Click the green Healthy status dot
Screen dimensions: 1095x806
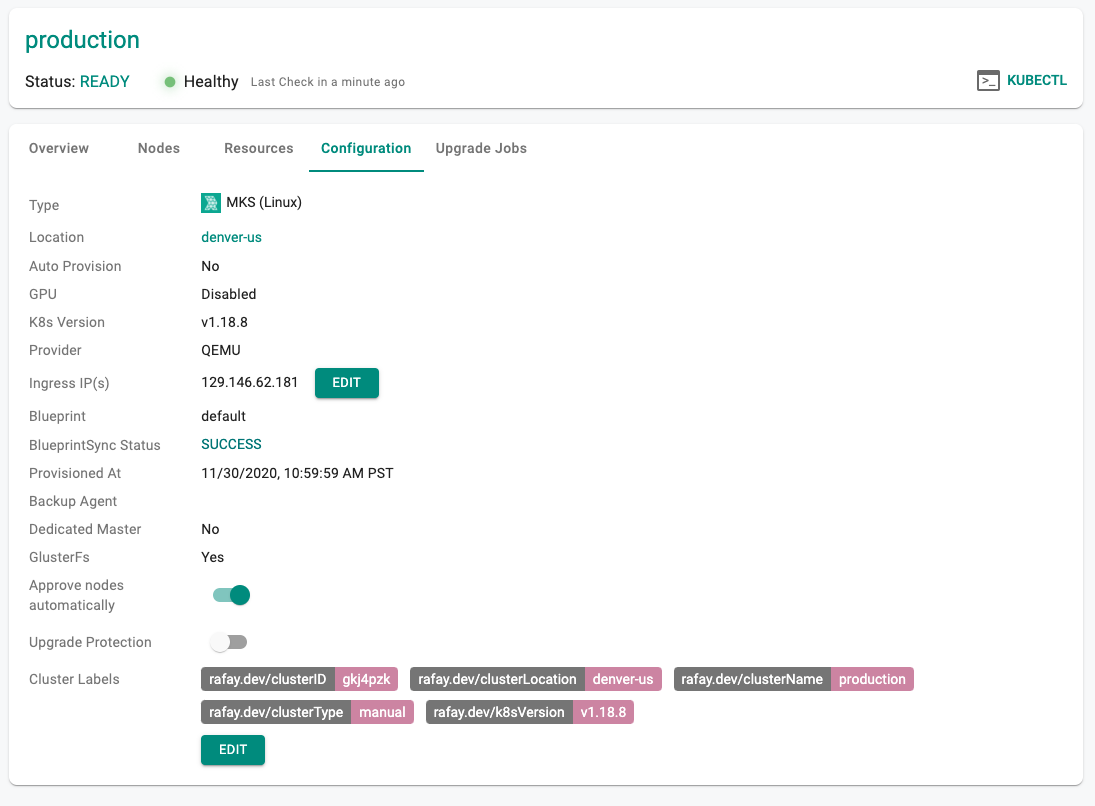pyautogui.click(x=170, y=82)
